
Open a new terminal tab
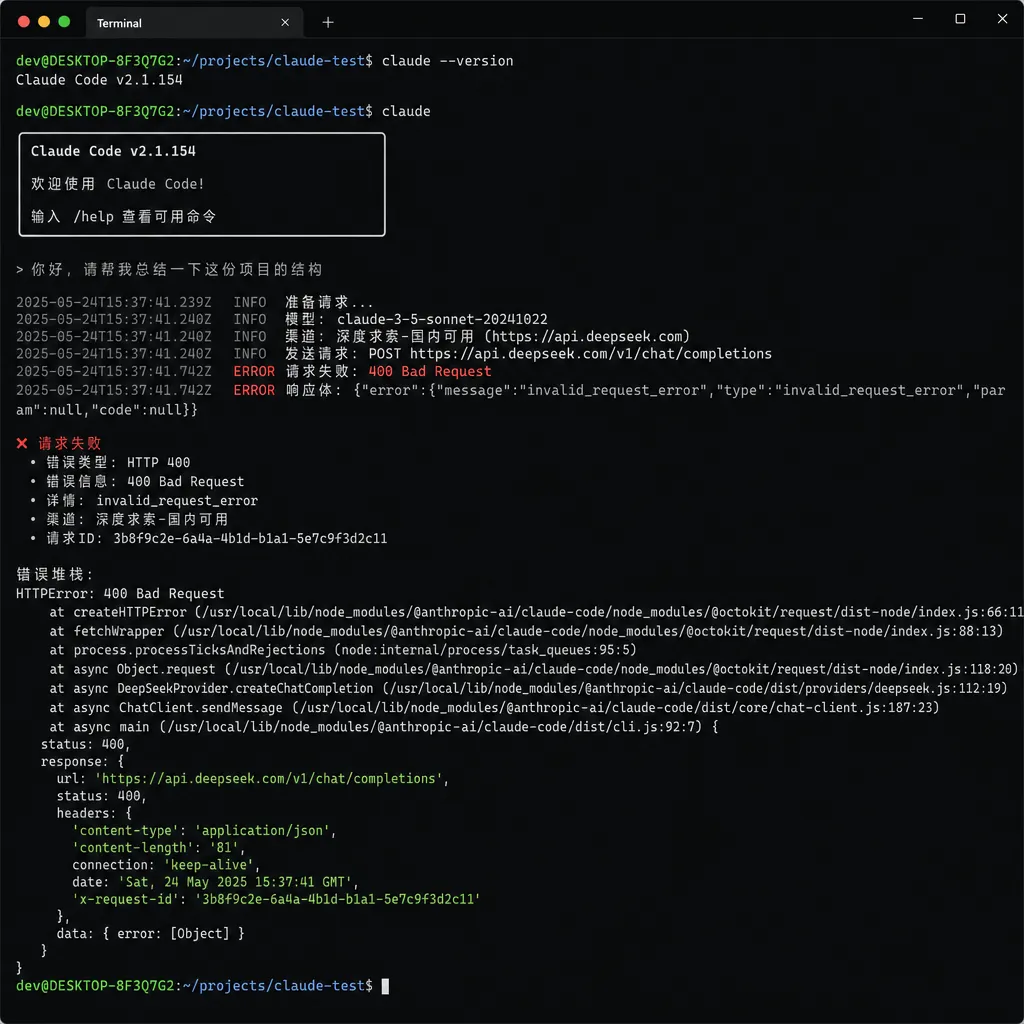[x=328, y=23]
